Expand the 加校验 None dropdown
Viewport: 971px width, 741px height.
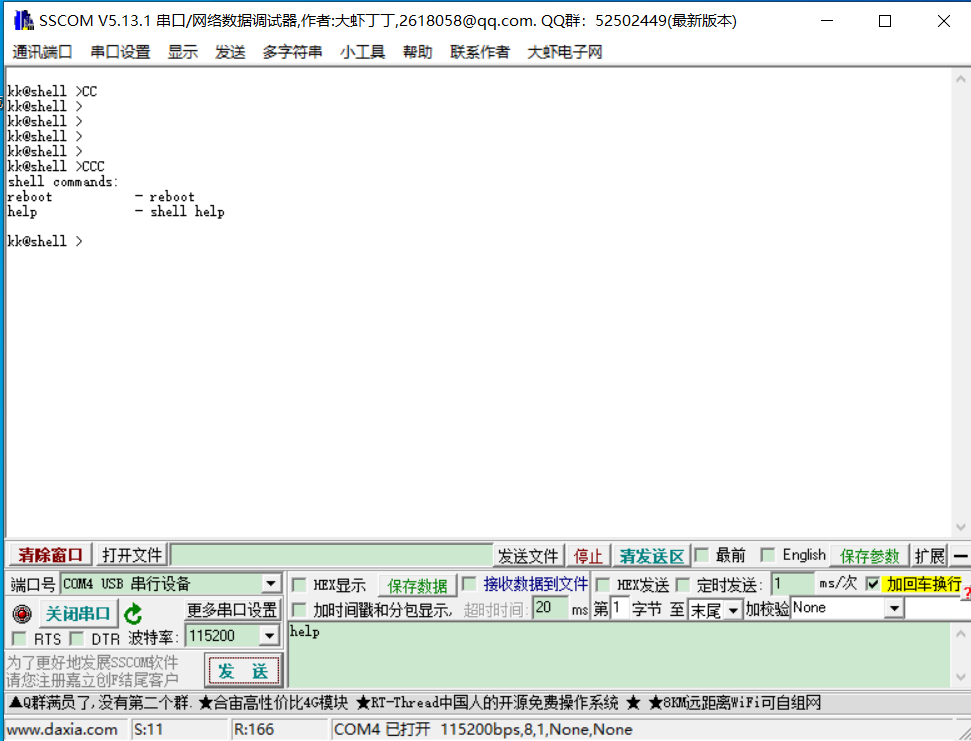(x=894, y=609)
